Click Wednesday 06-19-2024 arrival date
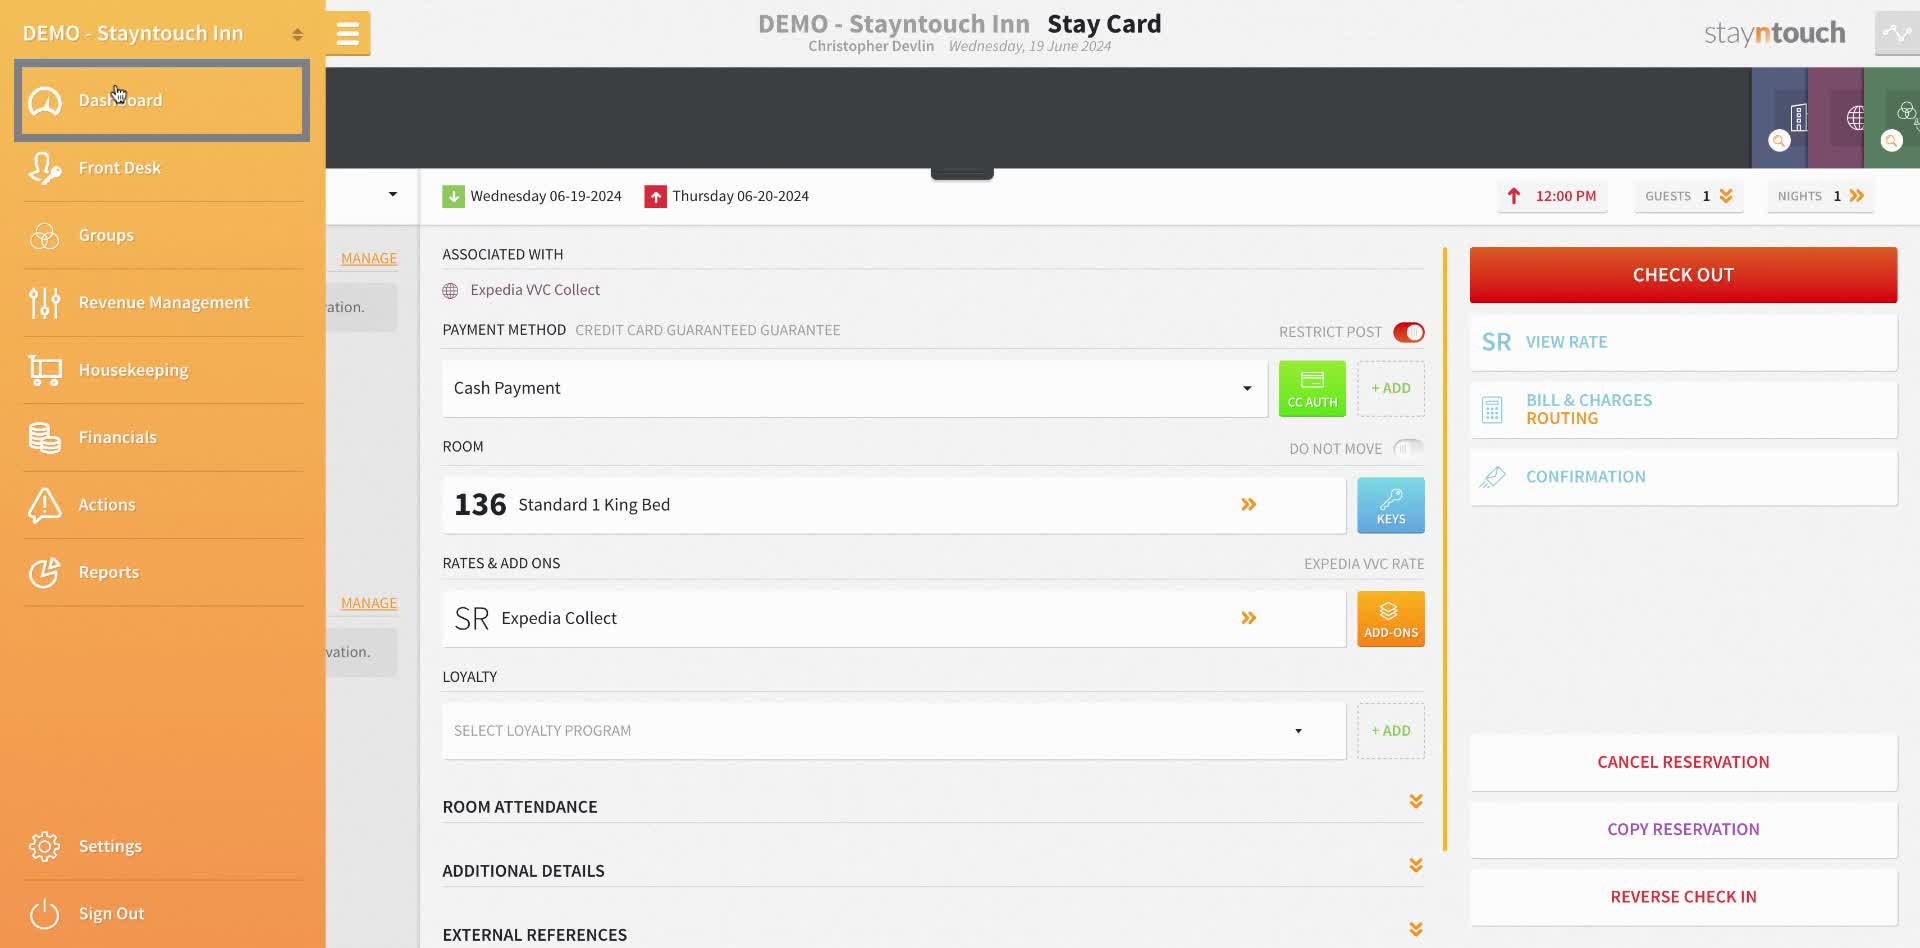 546,196
